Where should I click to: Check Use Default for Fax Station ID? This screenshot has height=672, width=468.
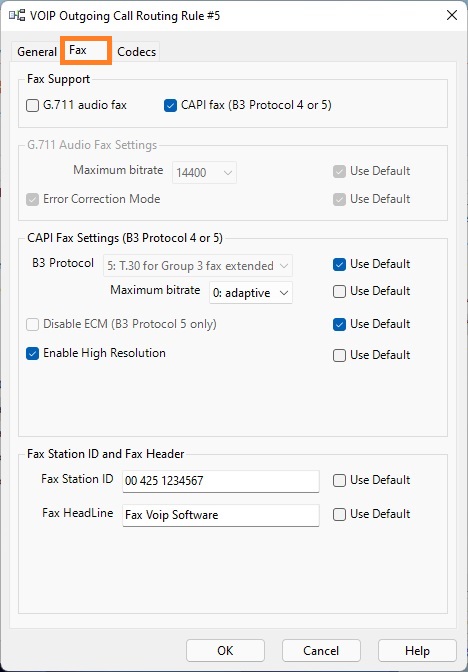pyautogui.click(x=339, y=480)
